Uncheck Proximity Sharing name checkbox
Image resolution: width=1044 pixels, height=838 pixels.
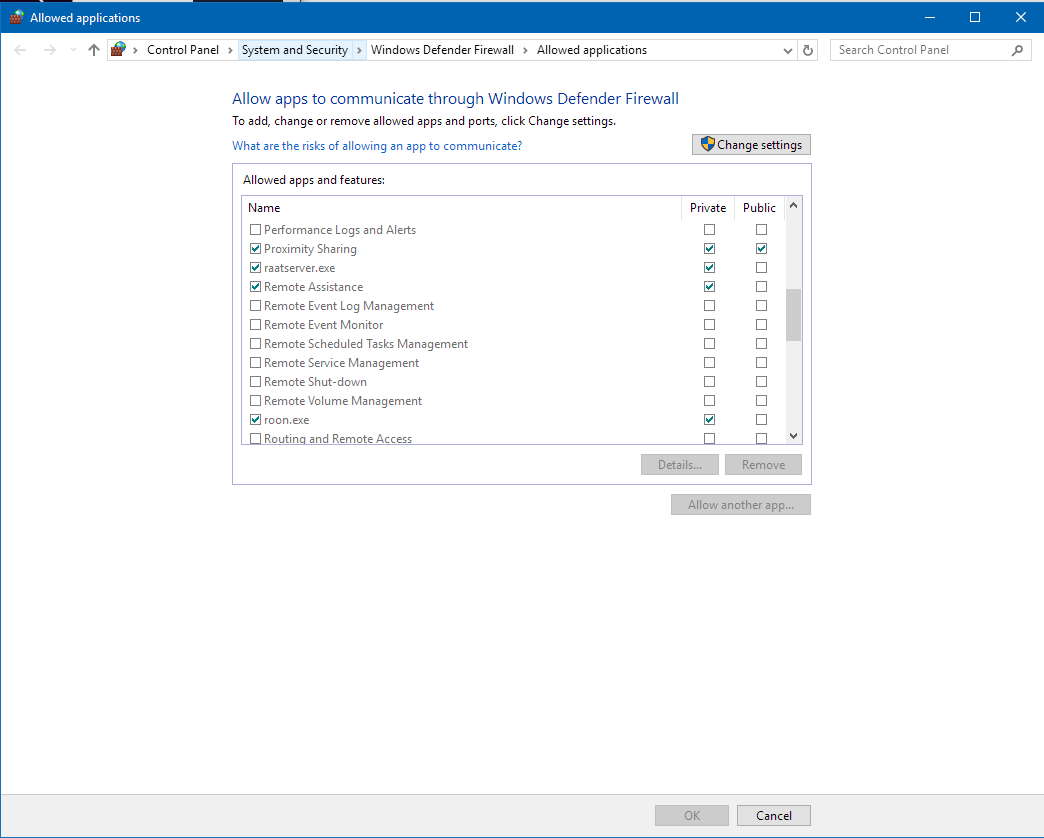255,249
